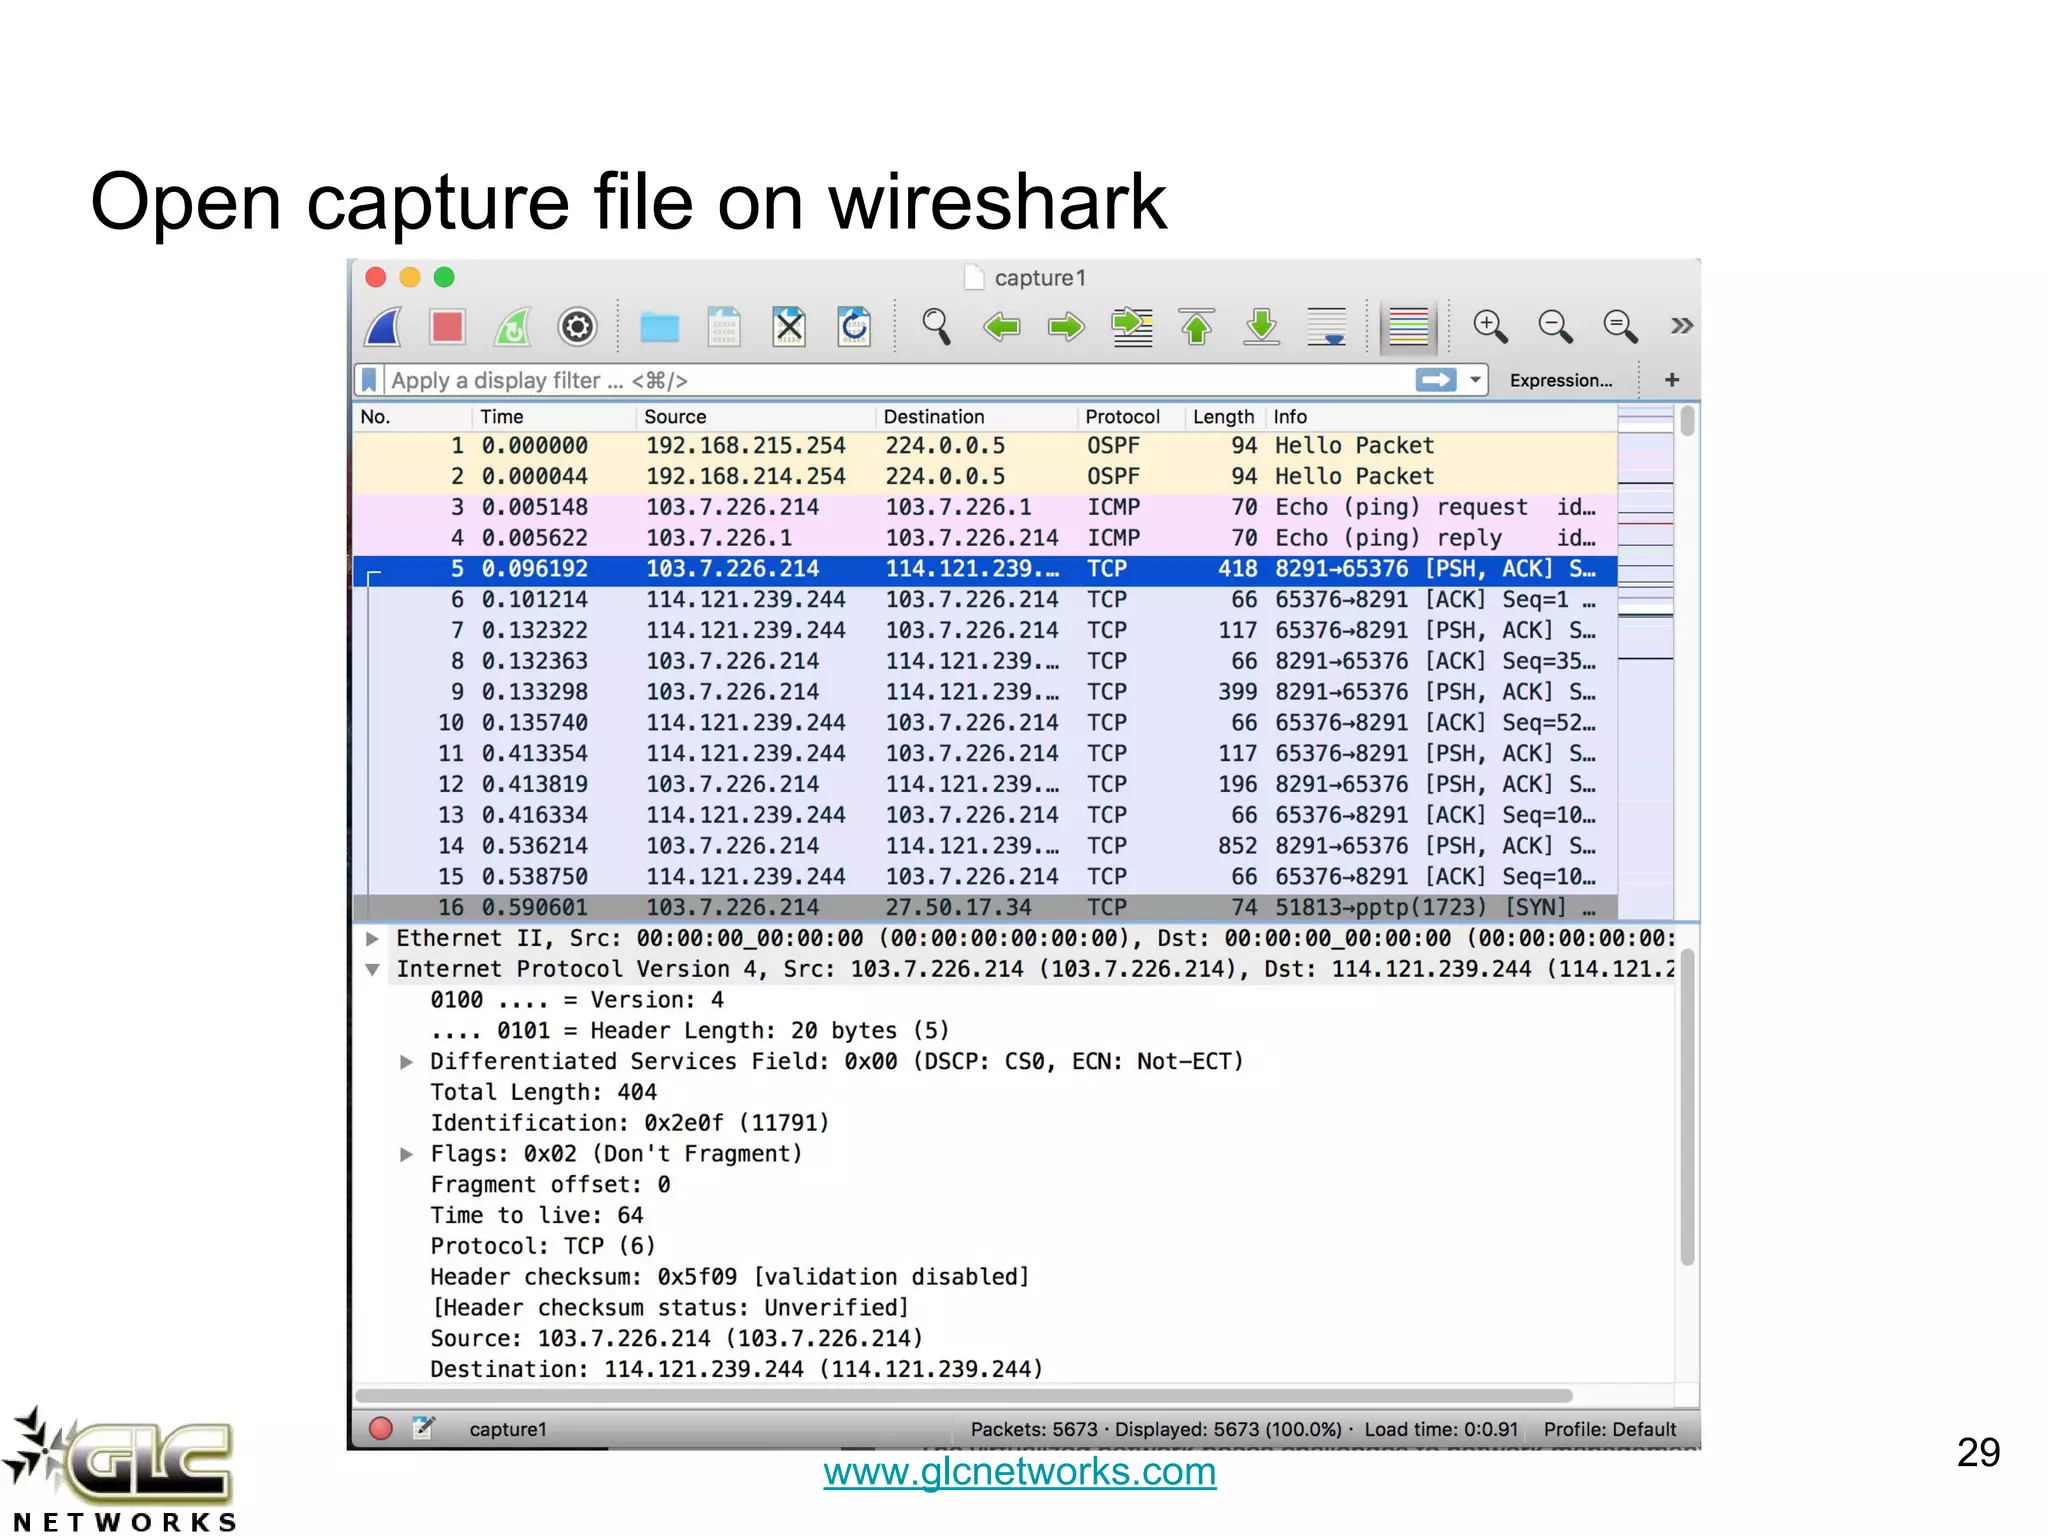
Task: Select packet 2 OSPF Hello from 192.168.214.254
Action: click(985, 477)
